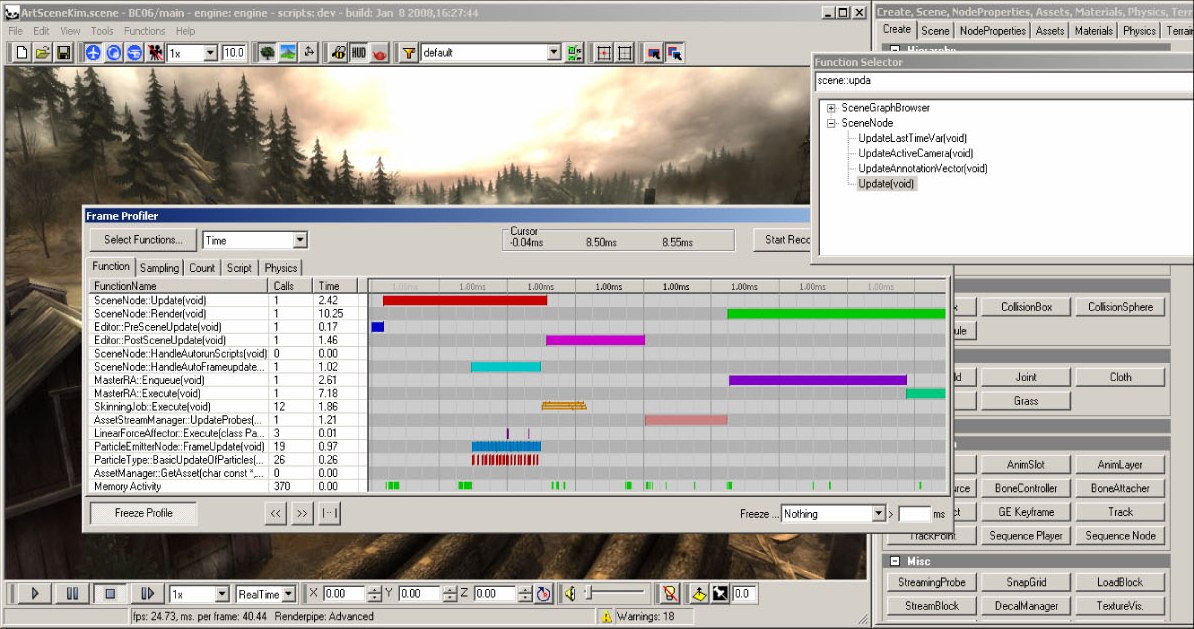The height and width of the screenshot is (629, 1194).
Task: Click the teapot icon in toolbar
Action: [x=378, y=53]
